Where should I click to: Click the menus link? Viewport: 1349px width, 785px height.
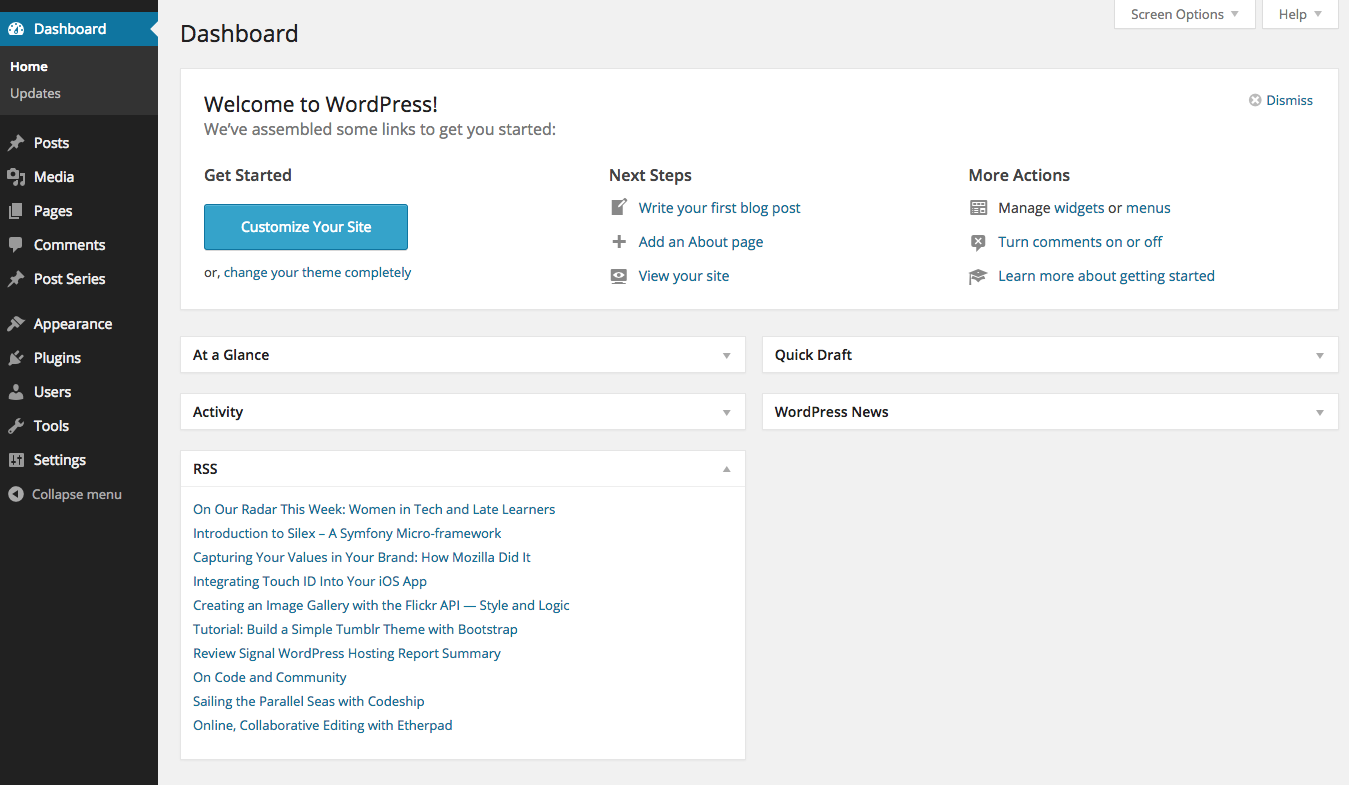(1148, 208)
